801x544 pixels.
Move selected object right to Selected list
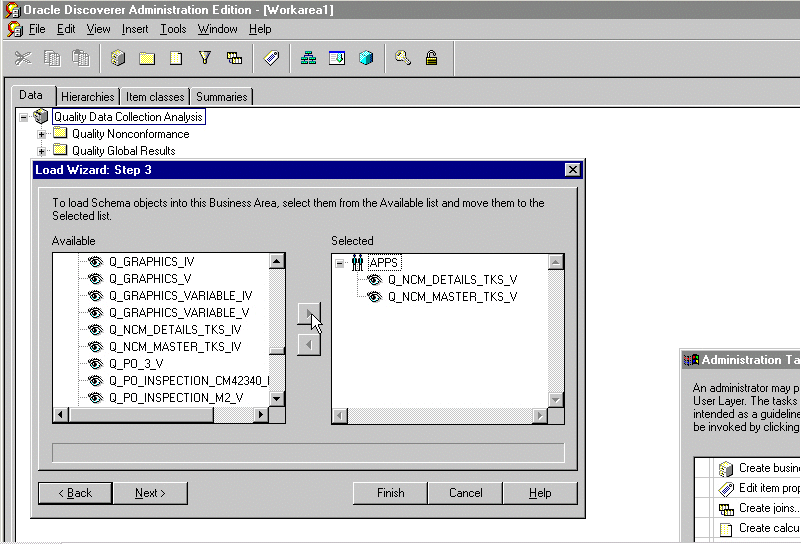[309, 314]
